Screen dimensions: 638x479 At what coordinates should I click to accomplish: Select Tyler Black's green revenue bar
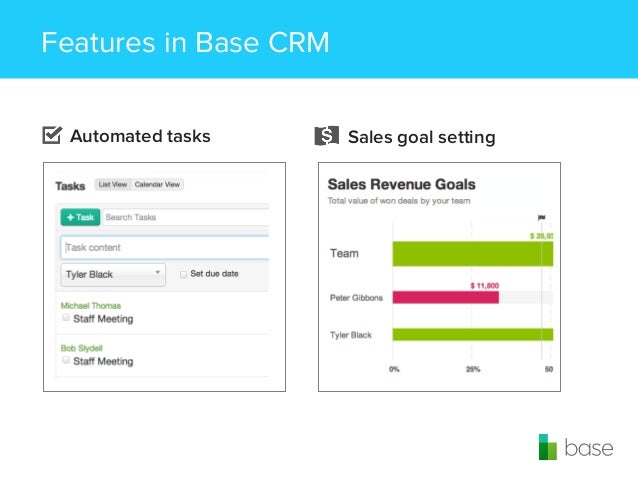(x=472, y=335)
